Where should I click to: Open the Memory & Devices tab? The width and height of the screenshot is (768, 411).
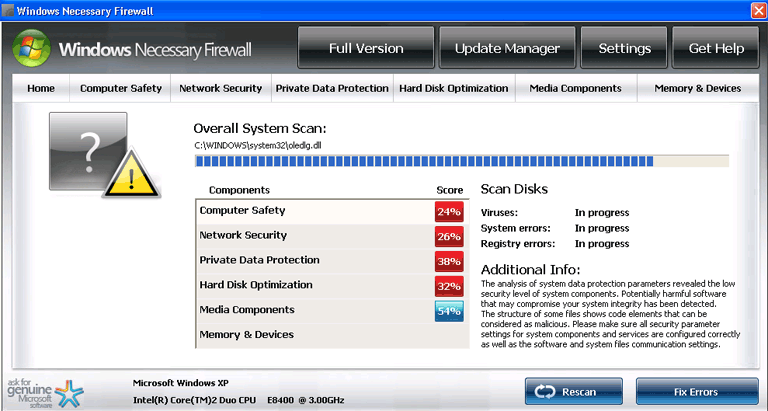[697, 89]
